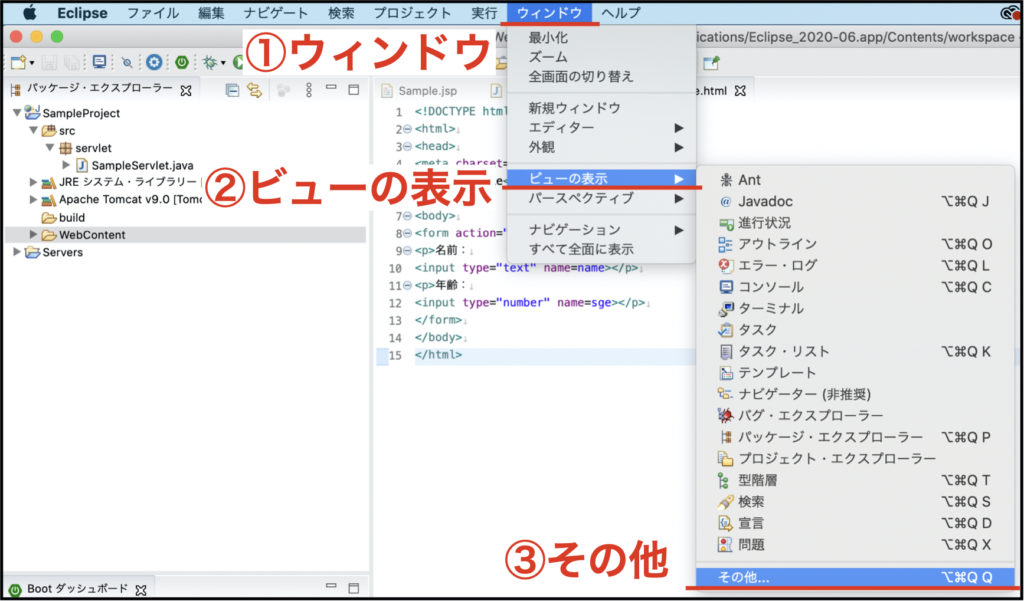
Task: Open the 編集 menu
Action: (211, 13)
